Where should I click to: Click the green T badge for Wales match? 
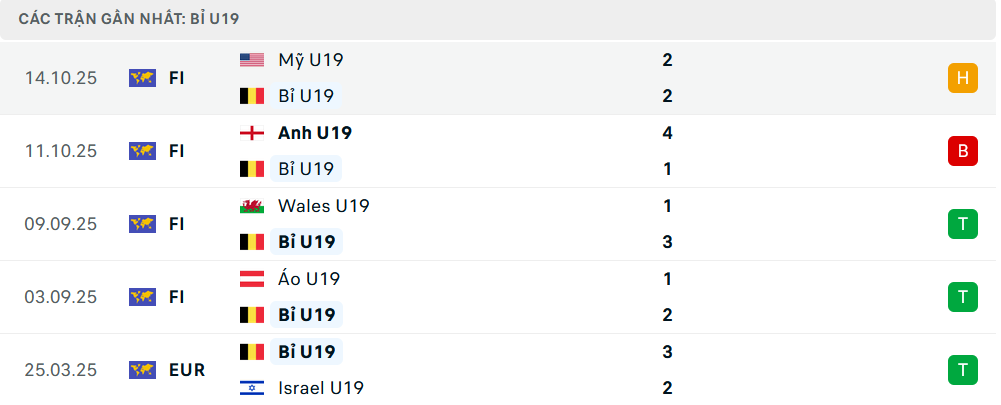(962, 224)
